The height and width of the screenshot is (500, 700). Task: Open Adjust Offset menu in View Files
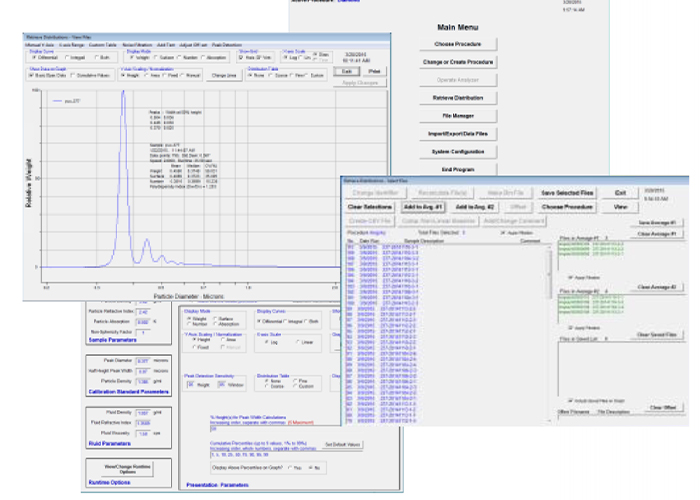coord(193,45)
